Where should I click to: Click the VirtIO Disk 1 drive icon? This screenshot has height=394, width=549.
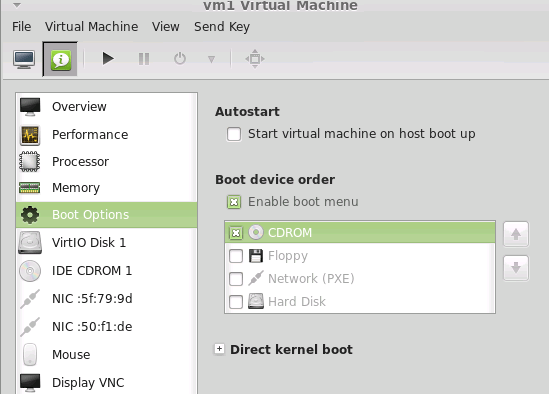30,242
